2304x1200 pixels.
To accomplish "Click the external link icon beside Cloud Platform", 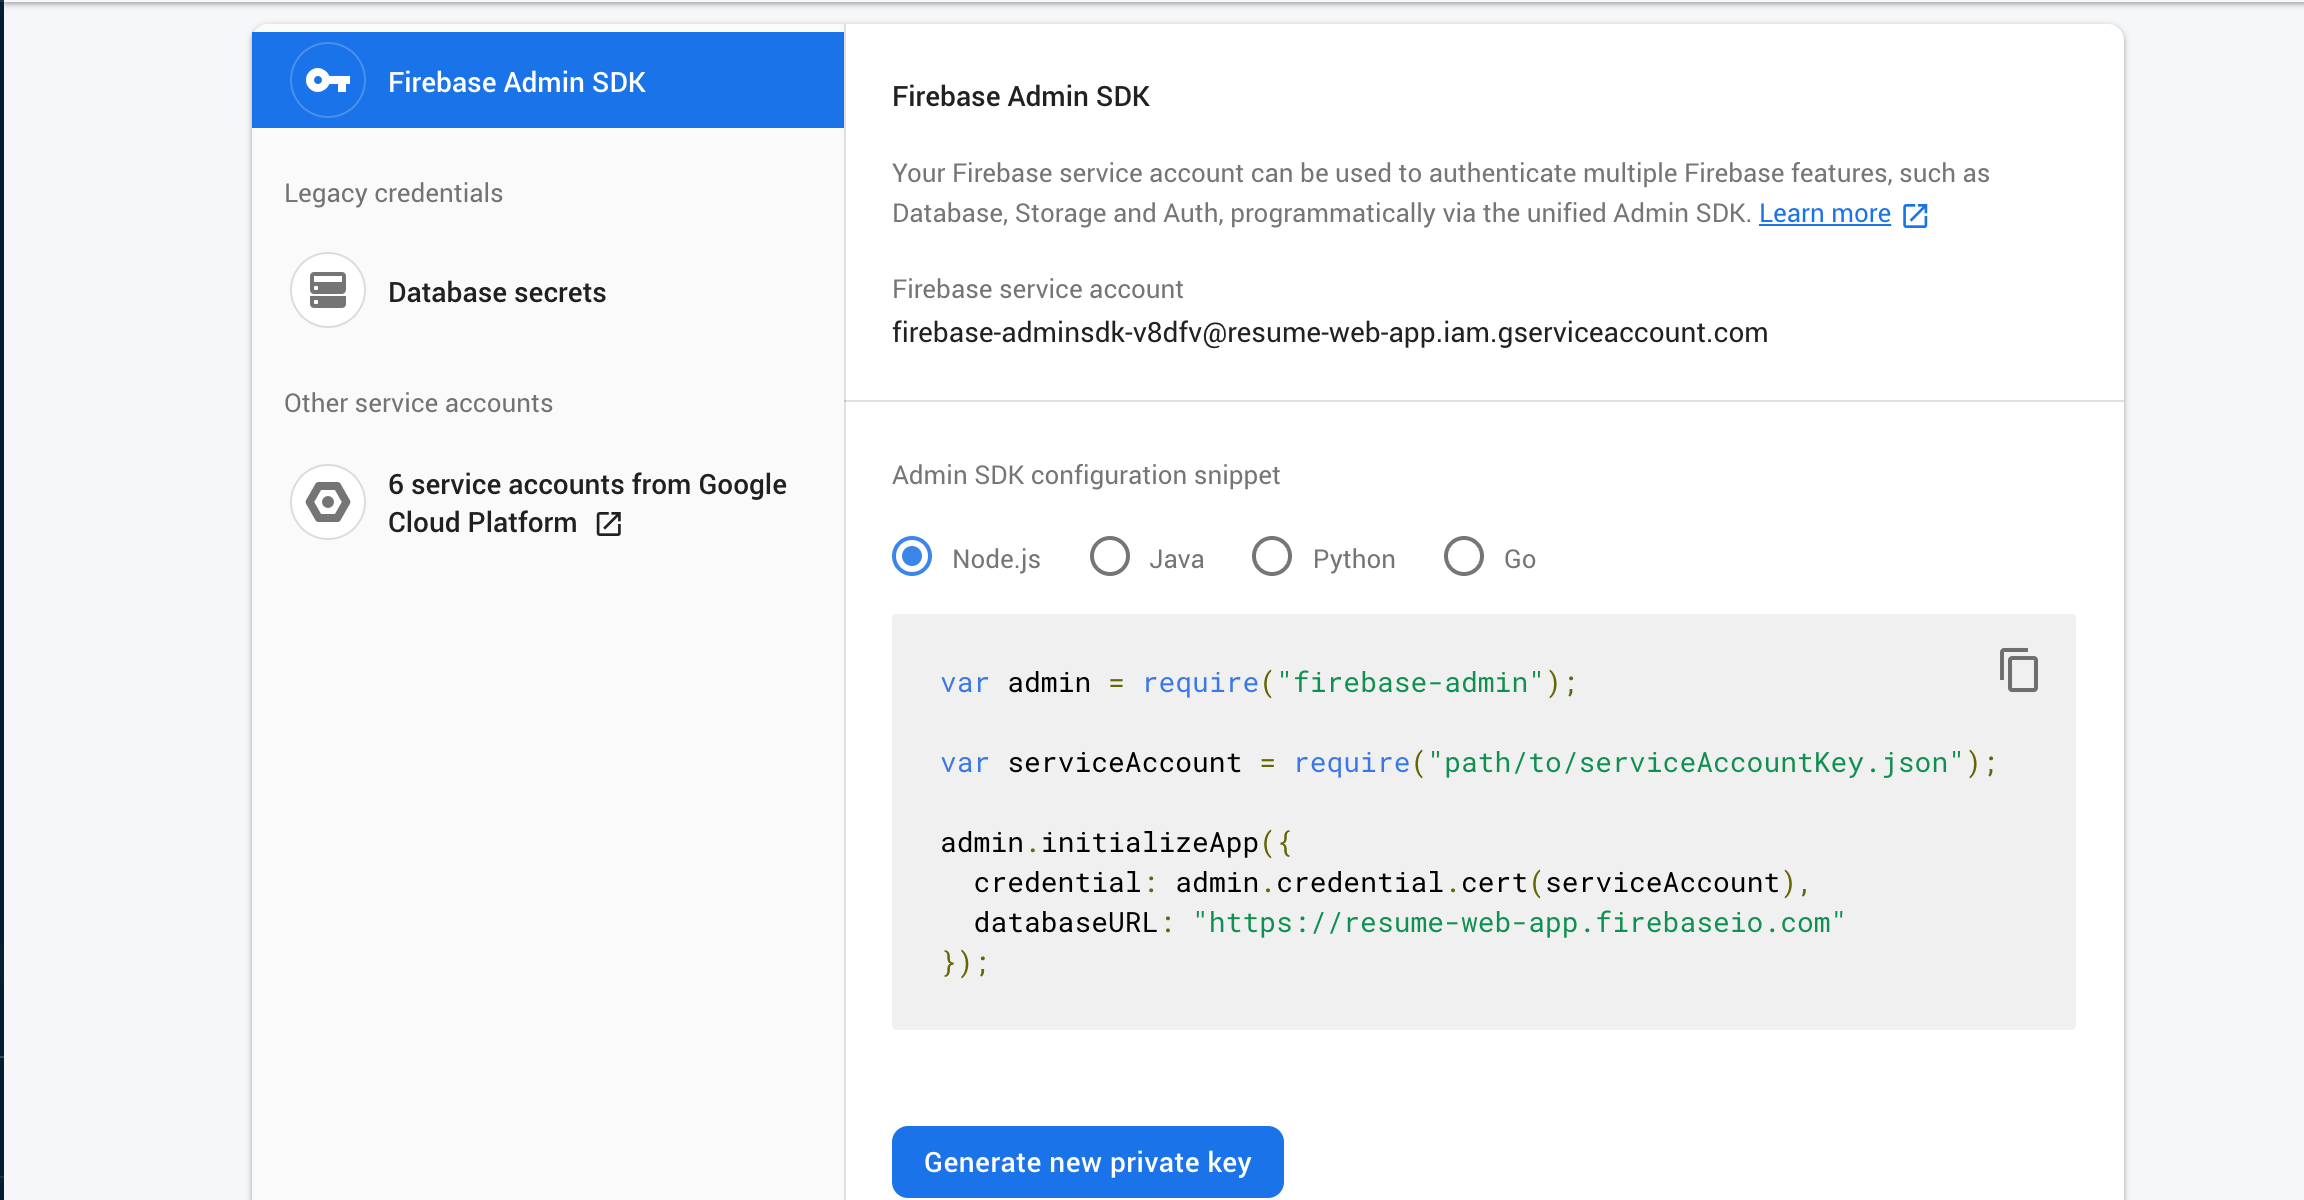I will [608, 523].
